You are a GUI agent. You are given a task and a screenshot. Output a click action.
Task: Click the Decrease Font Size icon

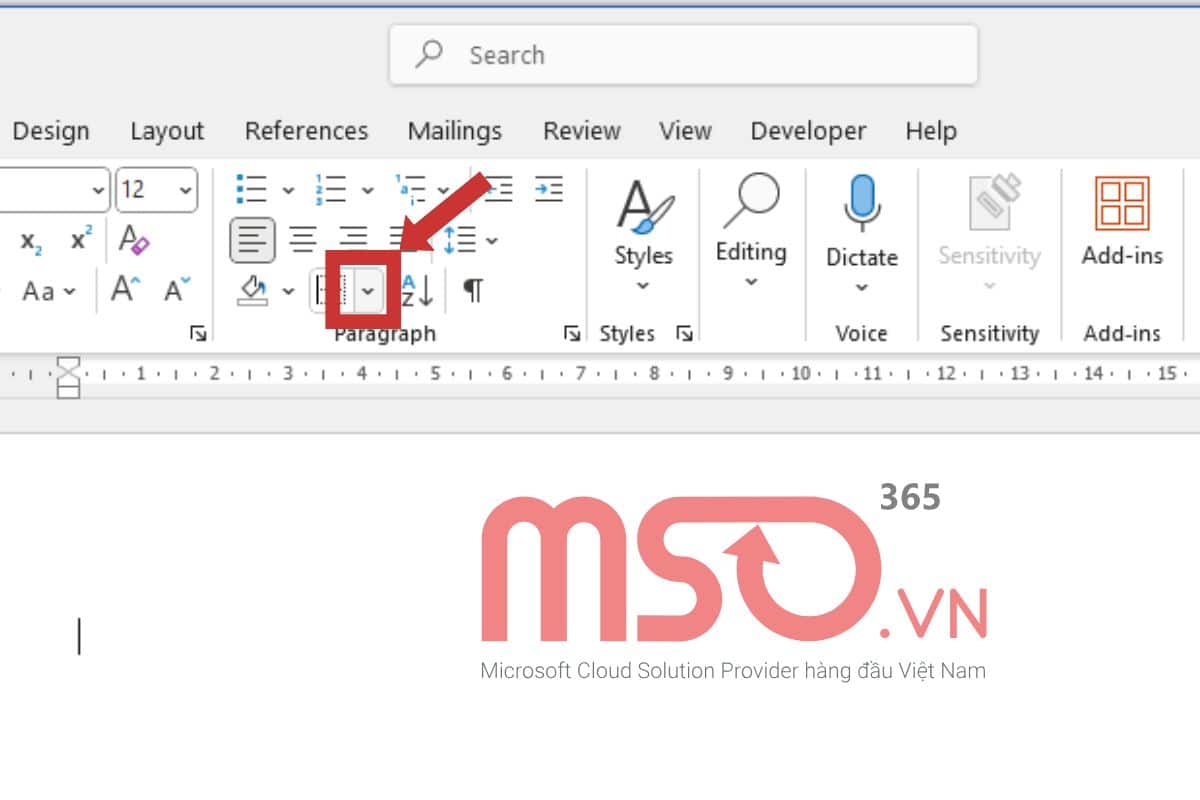[x=177, y=290]
